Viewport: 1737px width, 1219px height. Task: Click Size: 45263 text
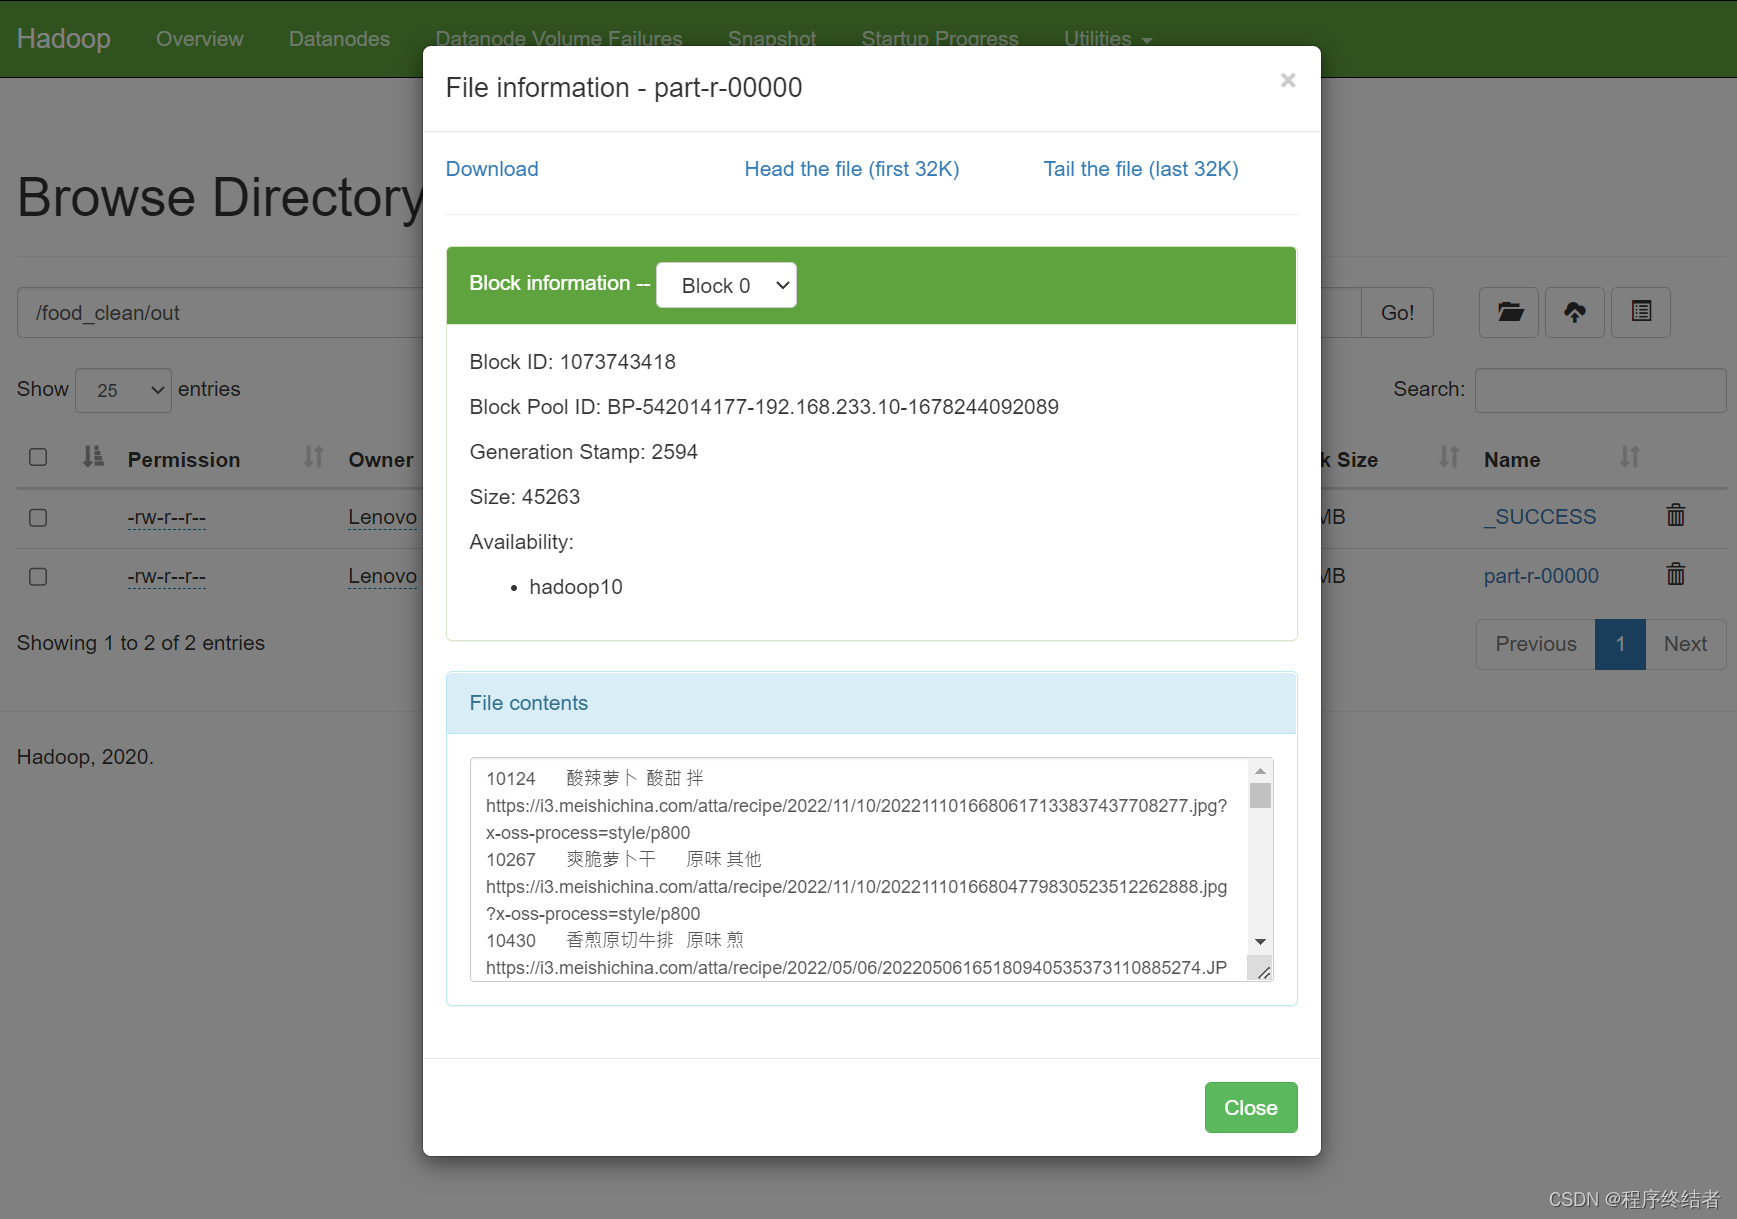point(525,497)
